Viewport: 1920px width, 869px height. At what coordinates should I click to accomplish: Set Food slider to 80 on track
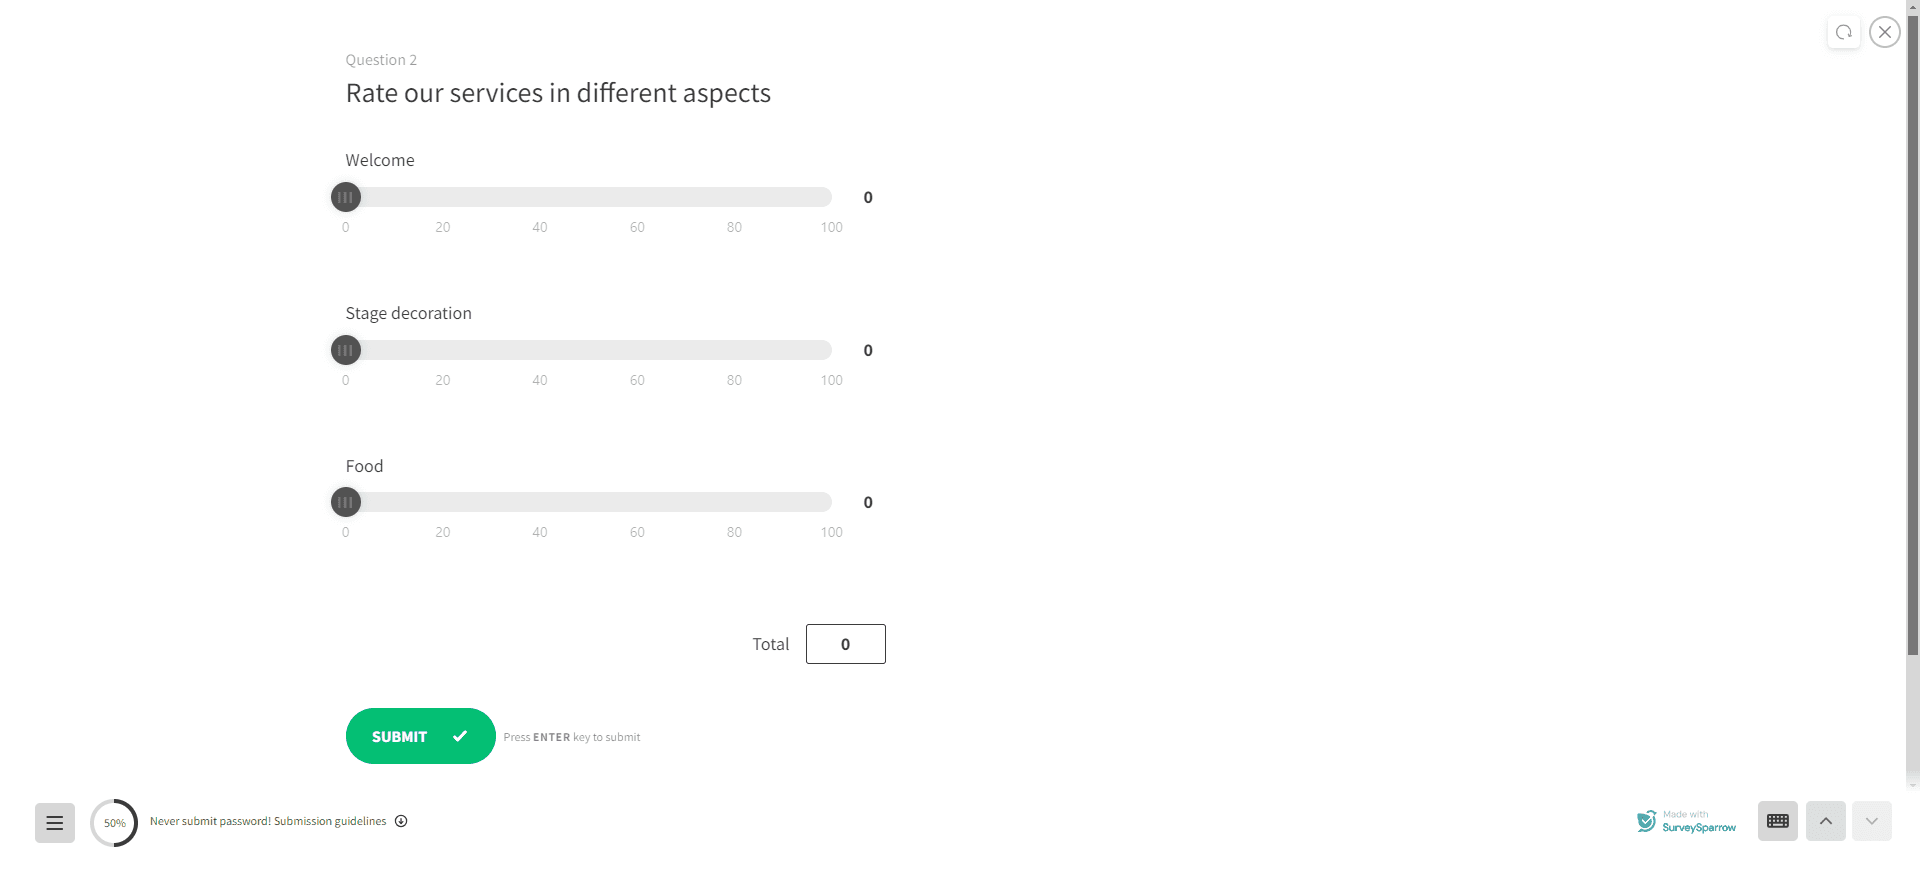734,502
